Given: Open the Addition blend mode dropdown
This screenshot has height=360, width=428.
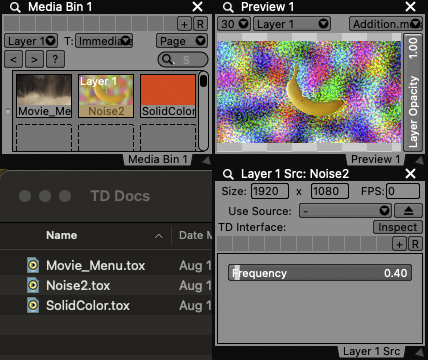Looking at the screenshot, I should (386, 24).
